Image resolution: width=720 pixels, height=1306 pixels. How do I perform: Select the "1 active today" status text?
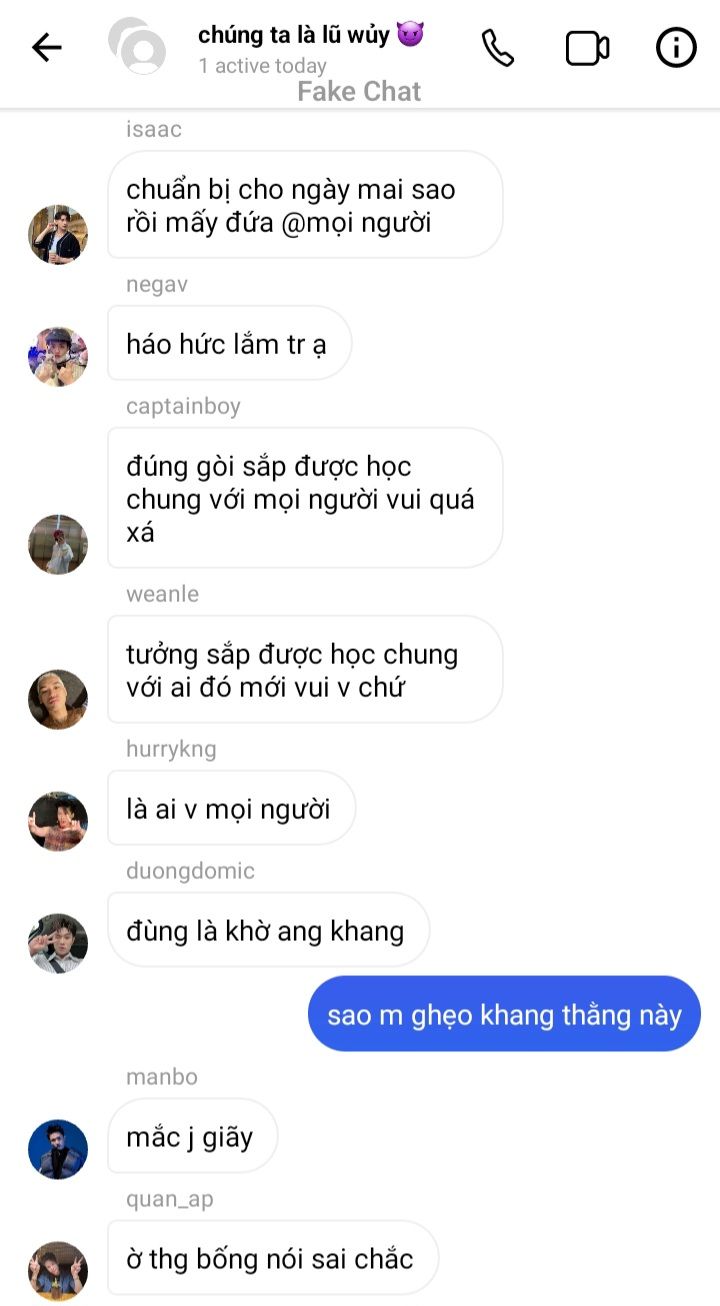(x=262, y=66)
